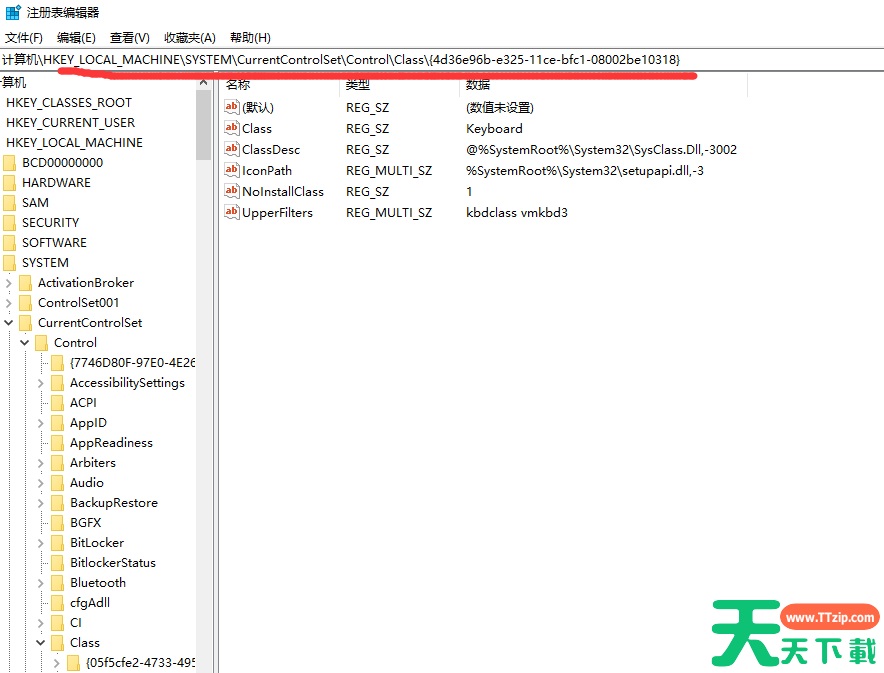This screenshot has height=673, width=884.
Task: Expand the BackupRestore tree node
Action: [x=41, y=503]
